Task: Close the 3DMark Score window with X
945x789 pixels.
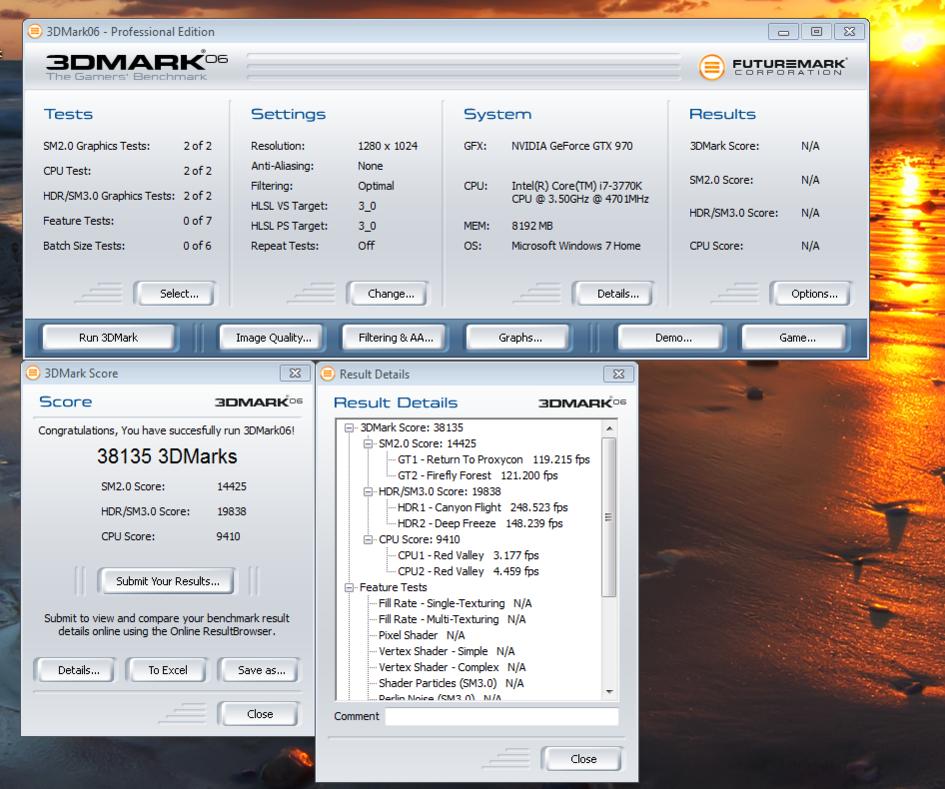Action: pyautogui.click(x=295, y=373)
